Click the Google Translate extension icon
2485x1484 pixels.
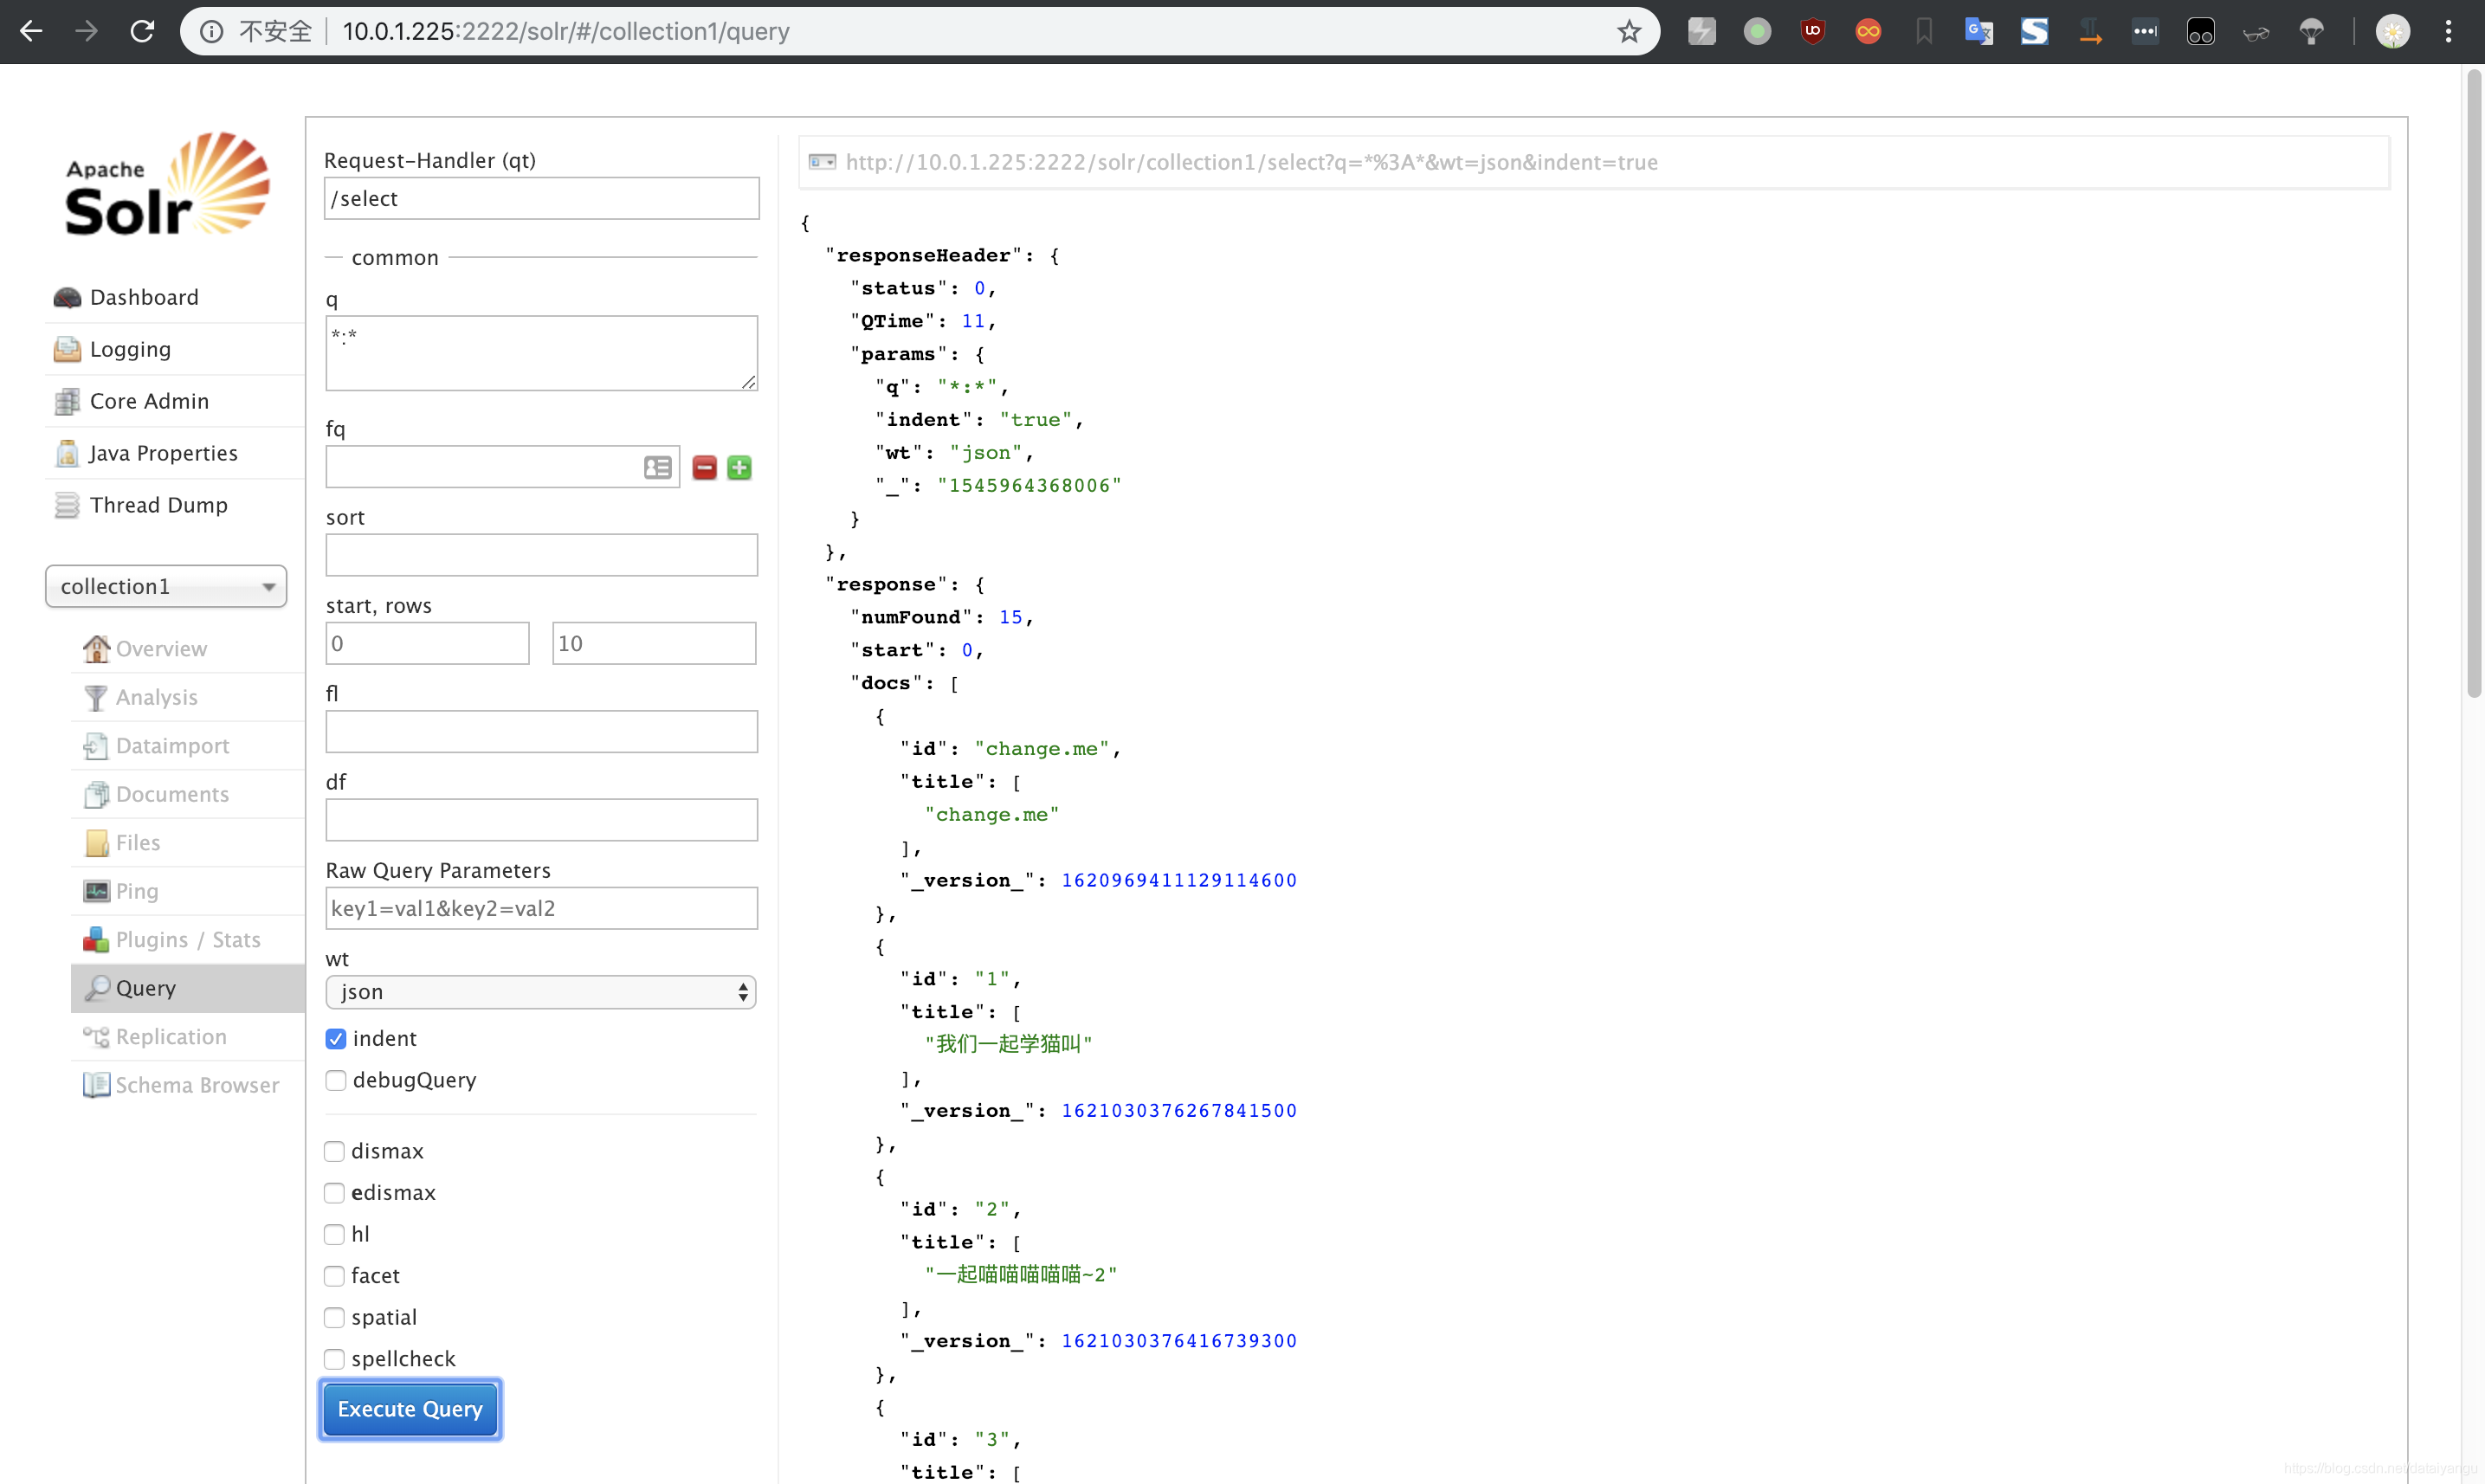pos(1978,32)
